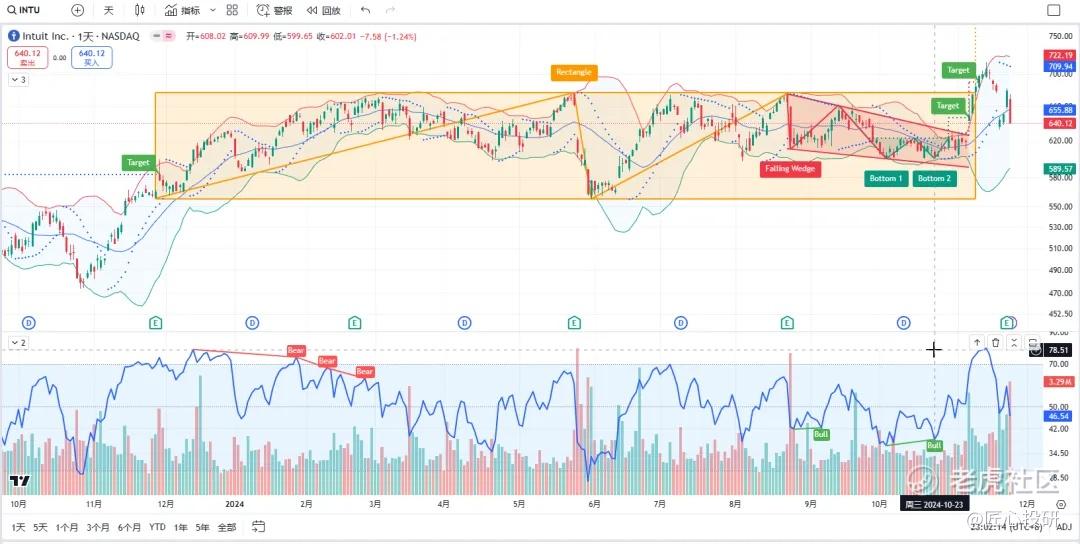Screen dimensions: 1080x544
Task: Open the first dividend D marker in October
Action: pyautogui.click(x=29, y=322)
